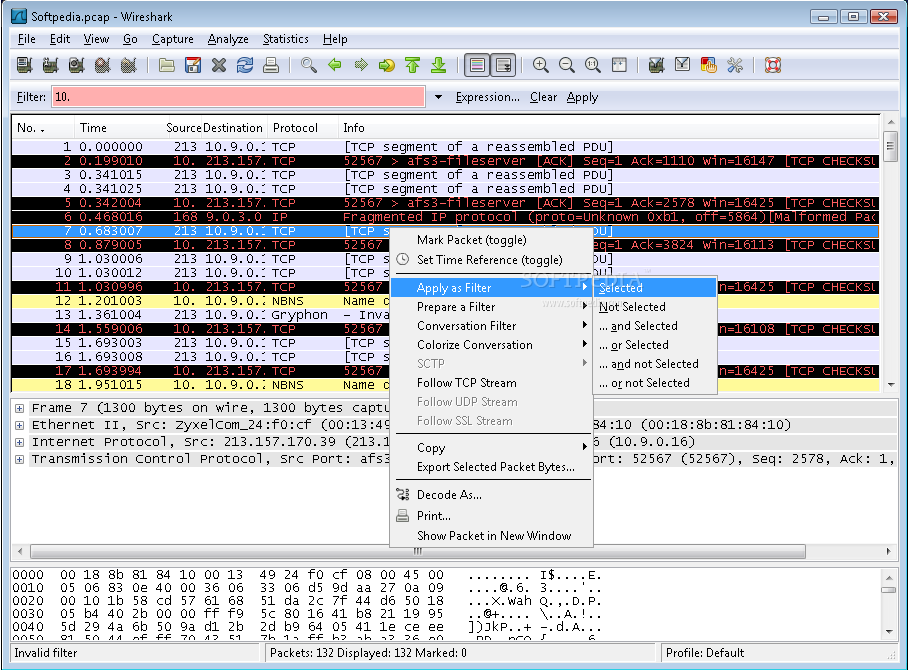Expand Transmission Control Protocol tree node
Screen dimensions: 911x670
19,459
